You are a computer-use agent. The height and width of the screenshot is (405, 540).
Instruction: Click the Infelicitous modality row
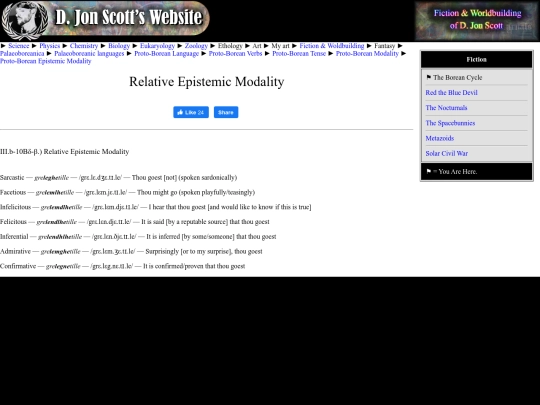tap(156, 207)
